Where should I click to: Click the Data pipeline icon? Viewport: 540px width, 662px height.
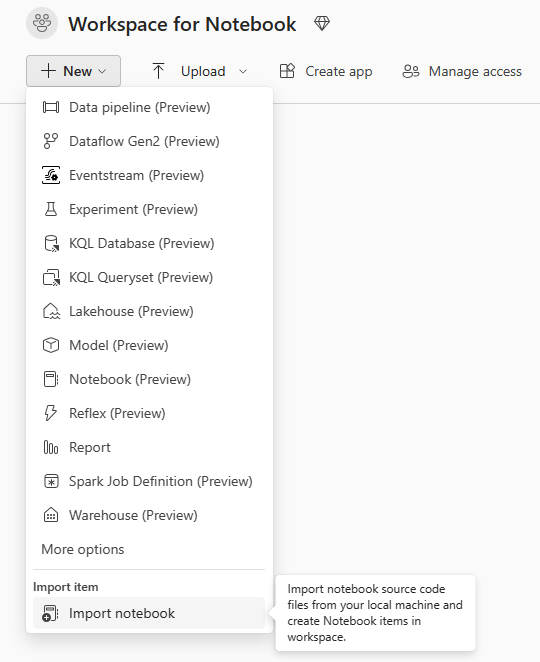click(x=51, y=107)
